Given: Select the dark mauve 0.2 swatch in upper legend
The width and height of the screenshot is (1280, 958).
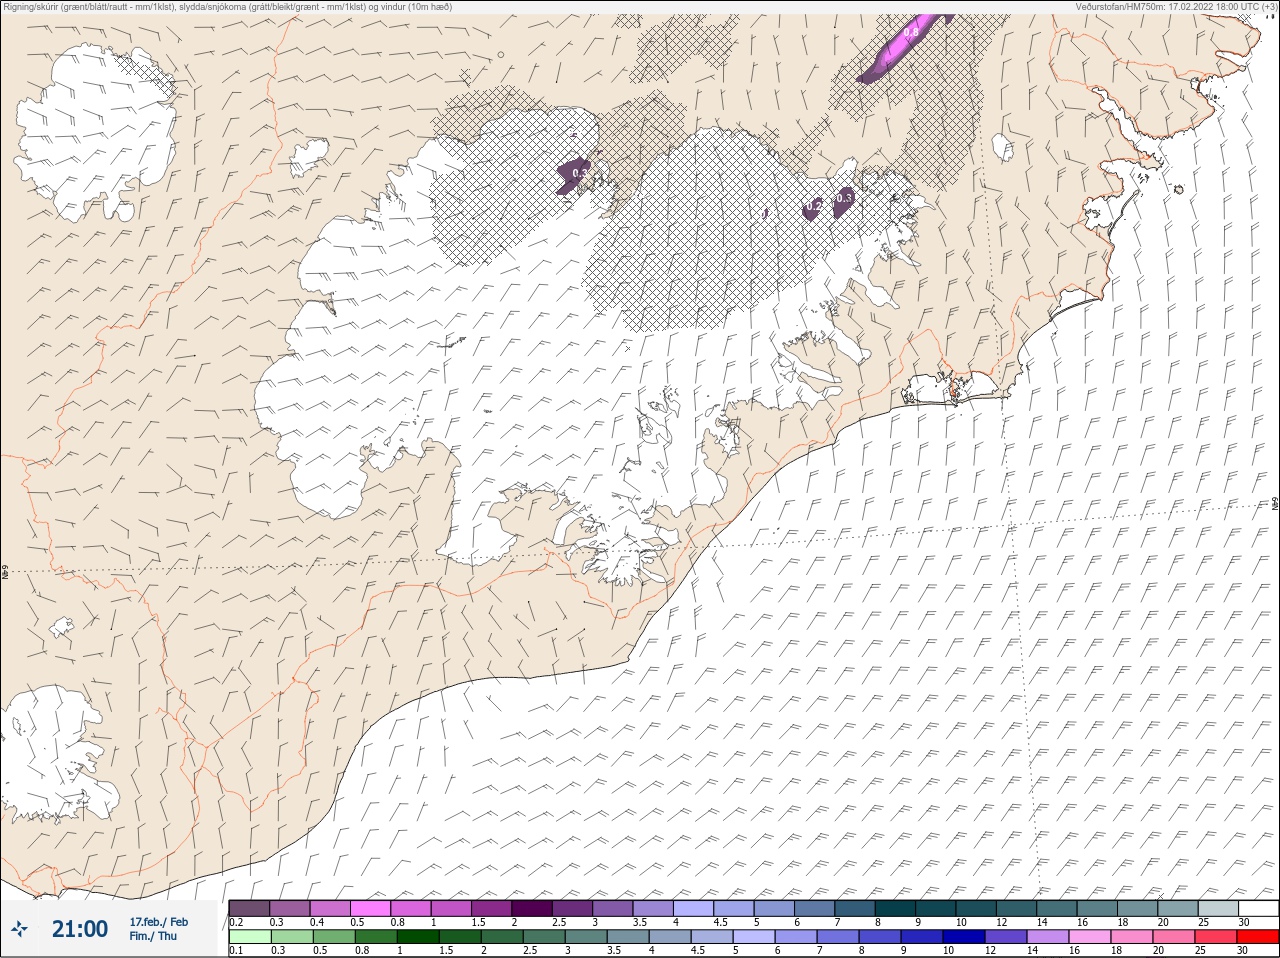Looking at the screenshot, I should [x=249, y=908].
